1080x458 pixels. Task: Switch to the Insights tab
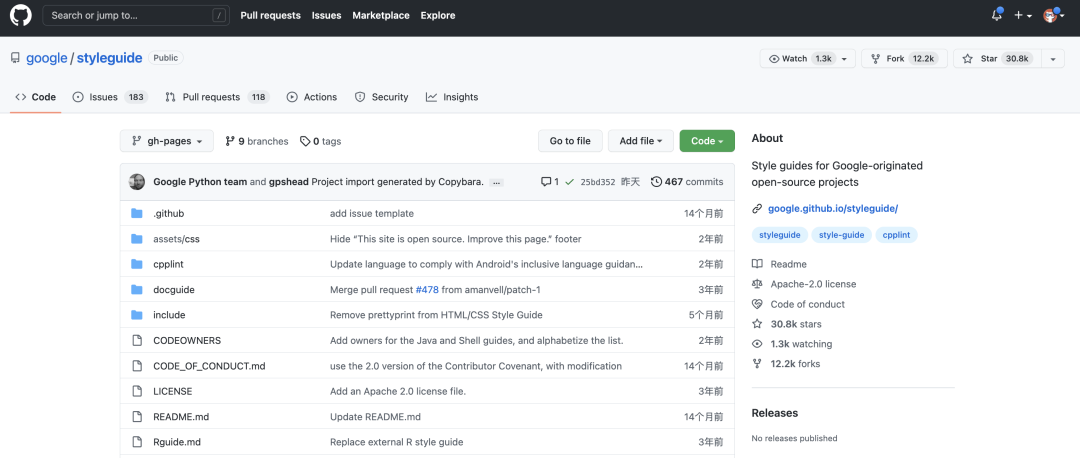tap(452, 97)
